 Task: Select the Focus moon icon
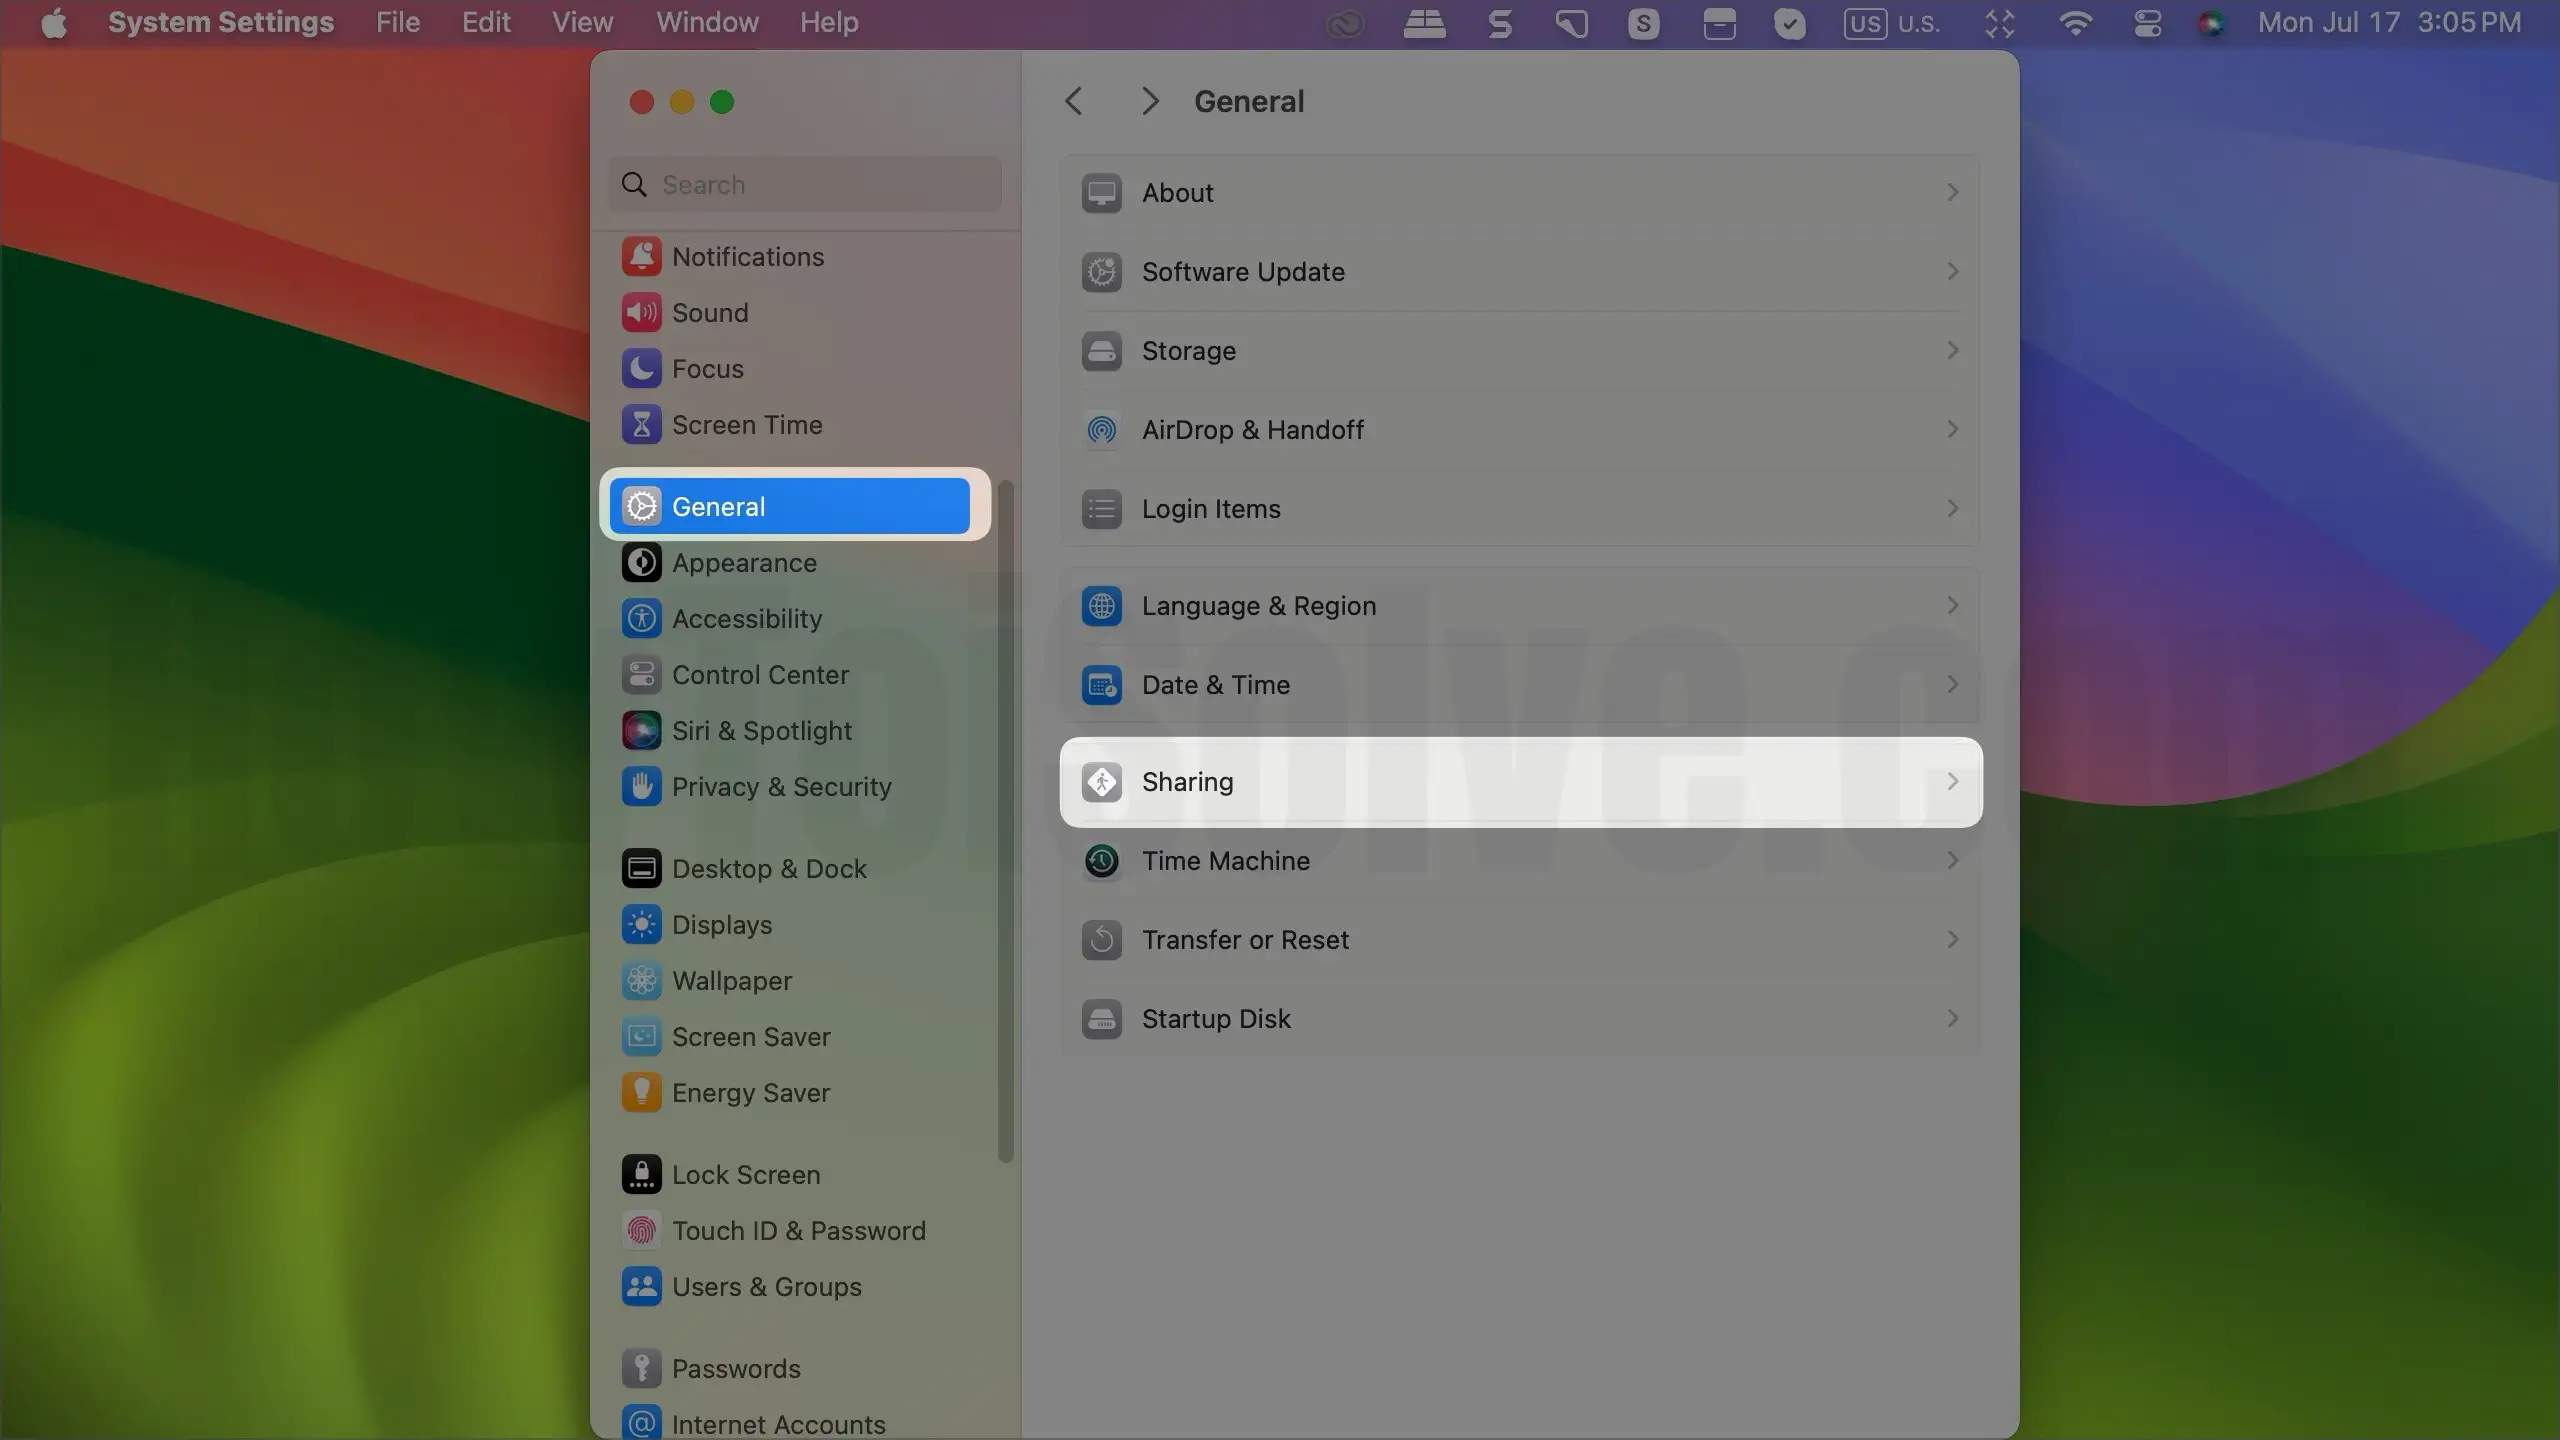coord(641,369)
